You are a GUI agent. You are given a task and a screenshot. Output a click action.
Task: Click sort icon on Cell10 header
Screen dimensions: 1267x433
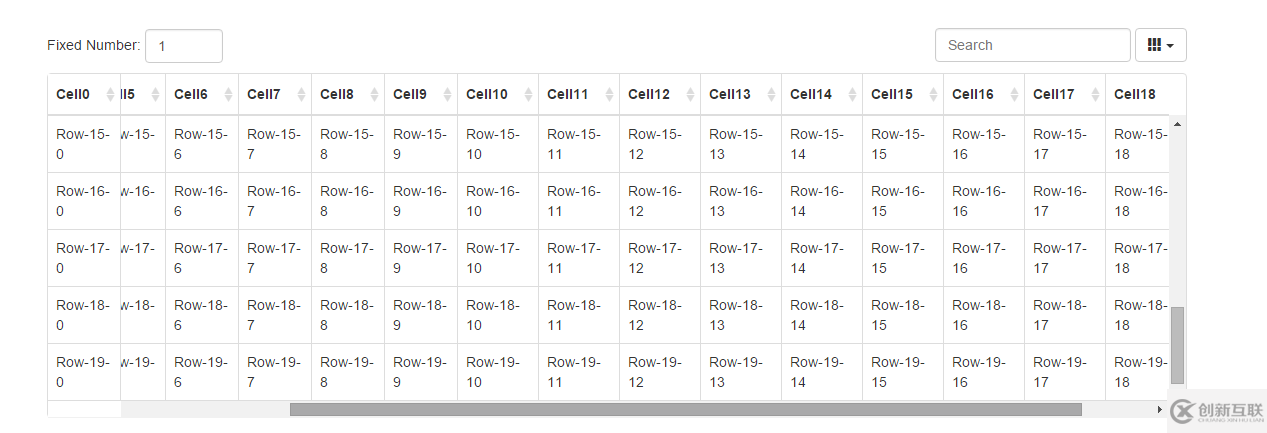click(x=528, y=94)
